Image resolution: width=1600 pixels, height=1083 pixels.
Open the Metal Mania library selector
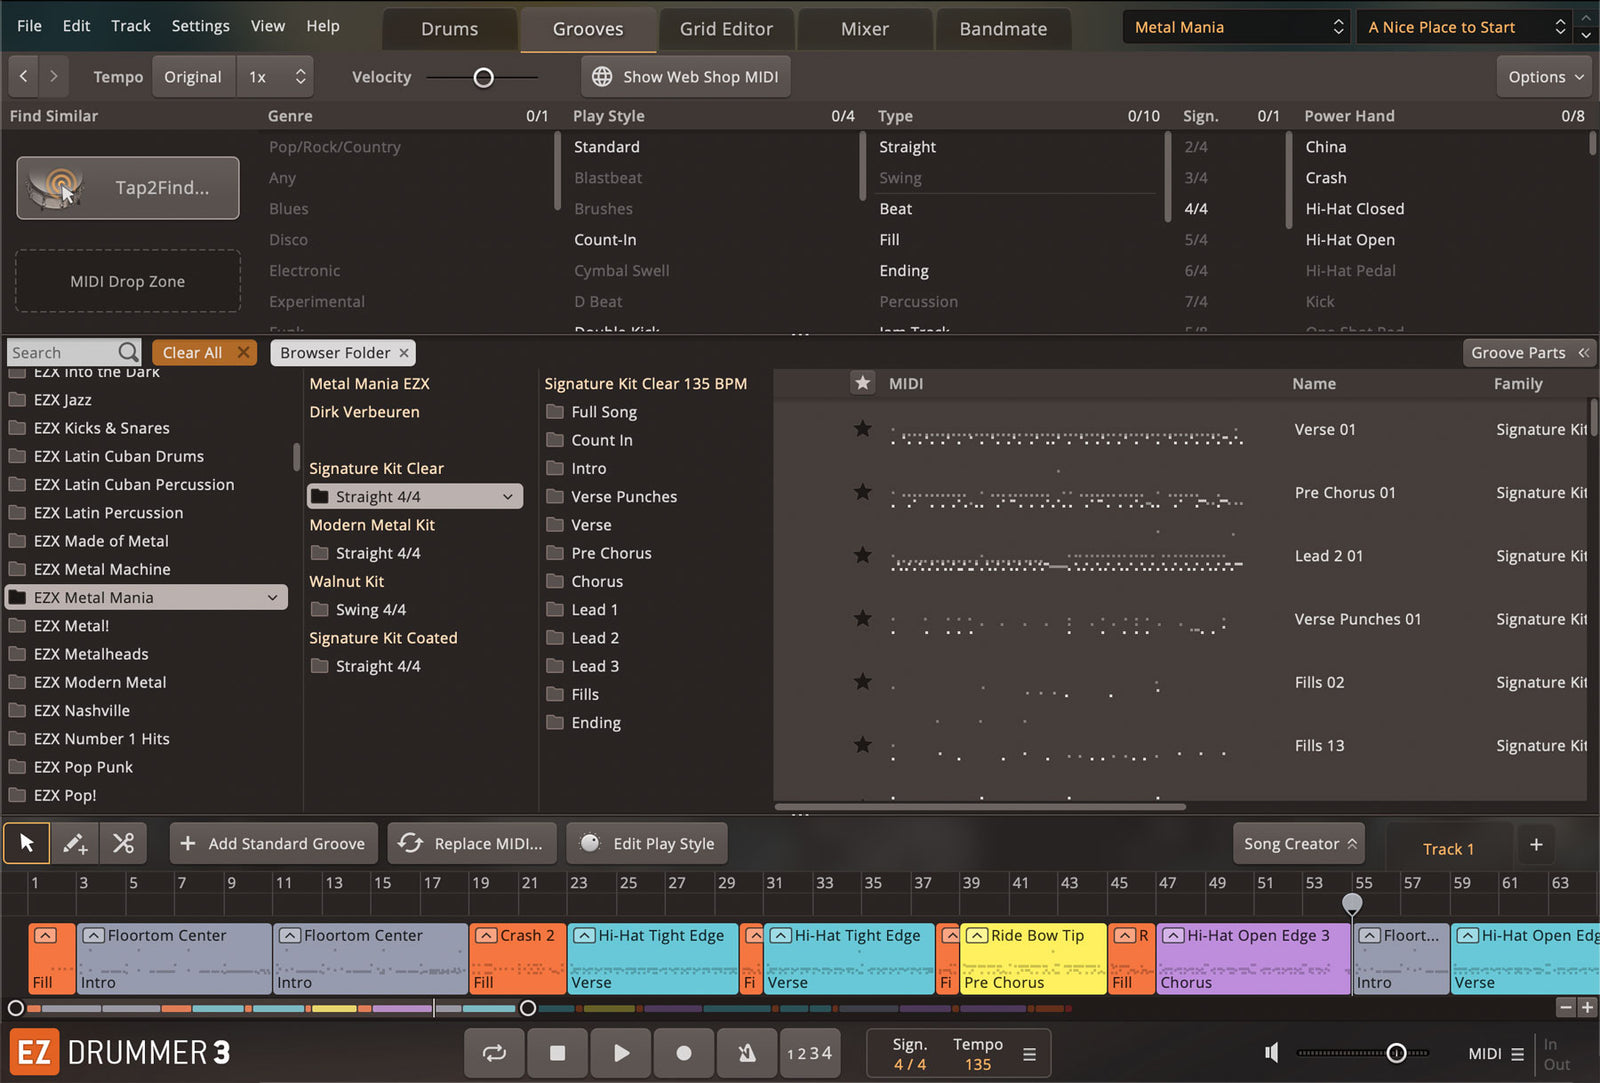click(1236, 27)
